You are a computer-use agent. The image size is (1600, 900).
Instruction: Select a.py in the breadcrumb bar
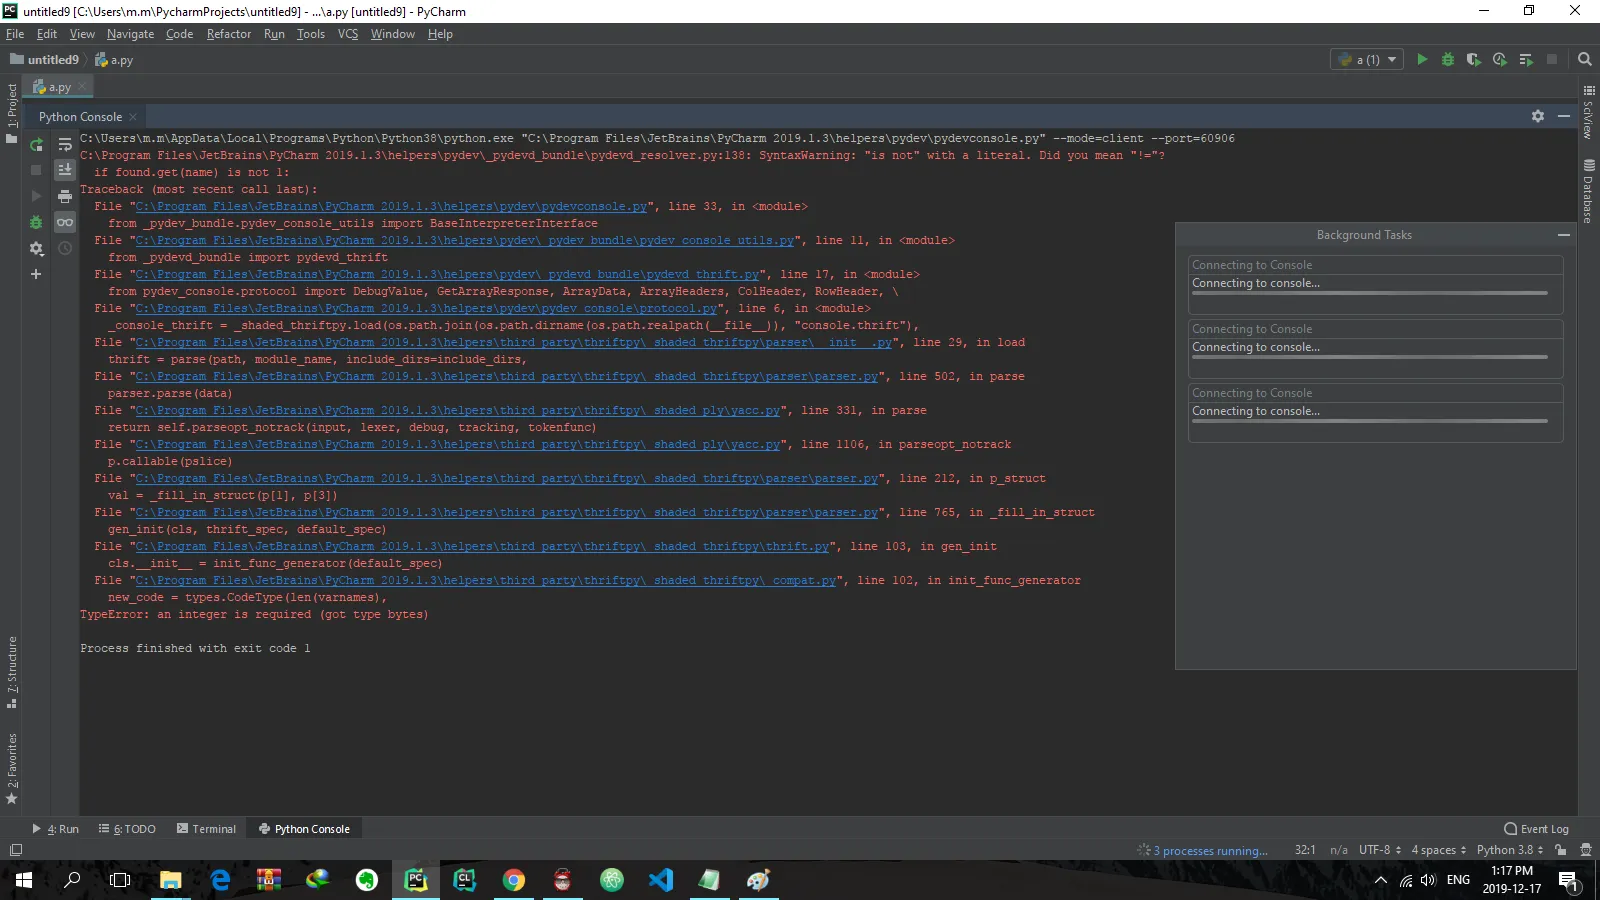click(114, 60)
